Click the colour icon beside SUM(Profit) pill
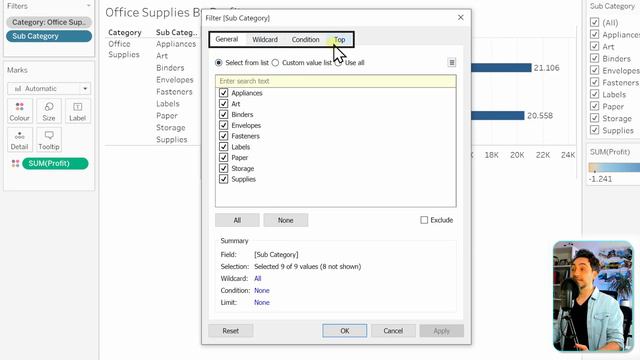This screenshot has width=640, height=360. click(x=16, y=163)
